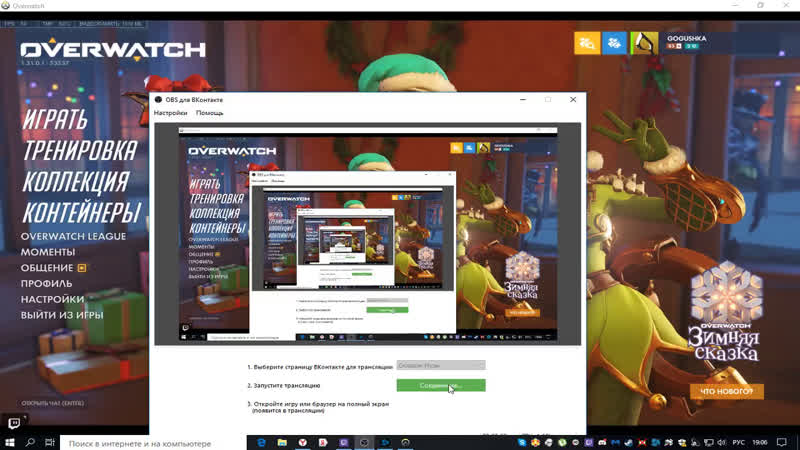Select ТРЕНИРОВКА in Overwatch menu
The height and width of the screenshot is (450, 800).
80,151
